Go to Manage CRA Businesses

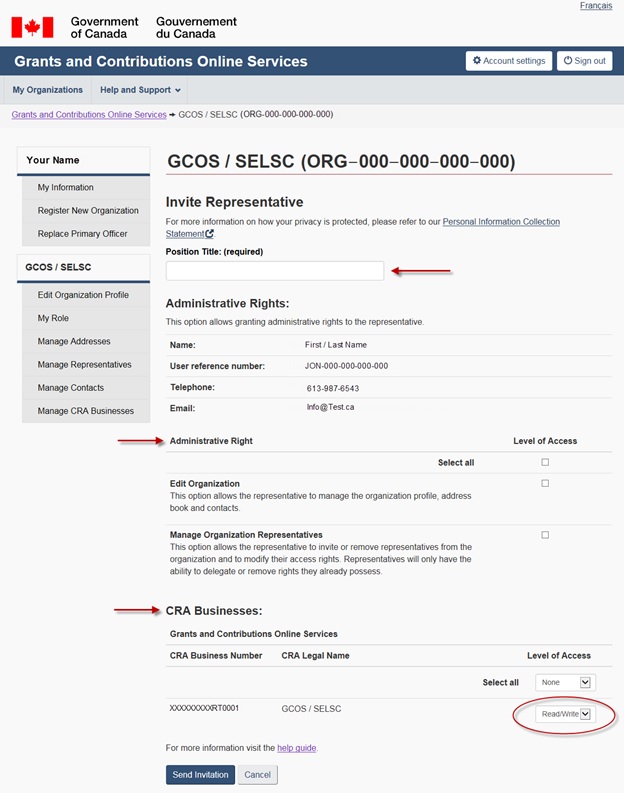pos(86,411)
